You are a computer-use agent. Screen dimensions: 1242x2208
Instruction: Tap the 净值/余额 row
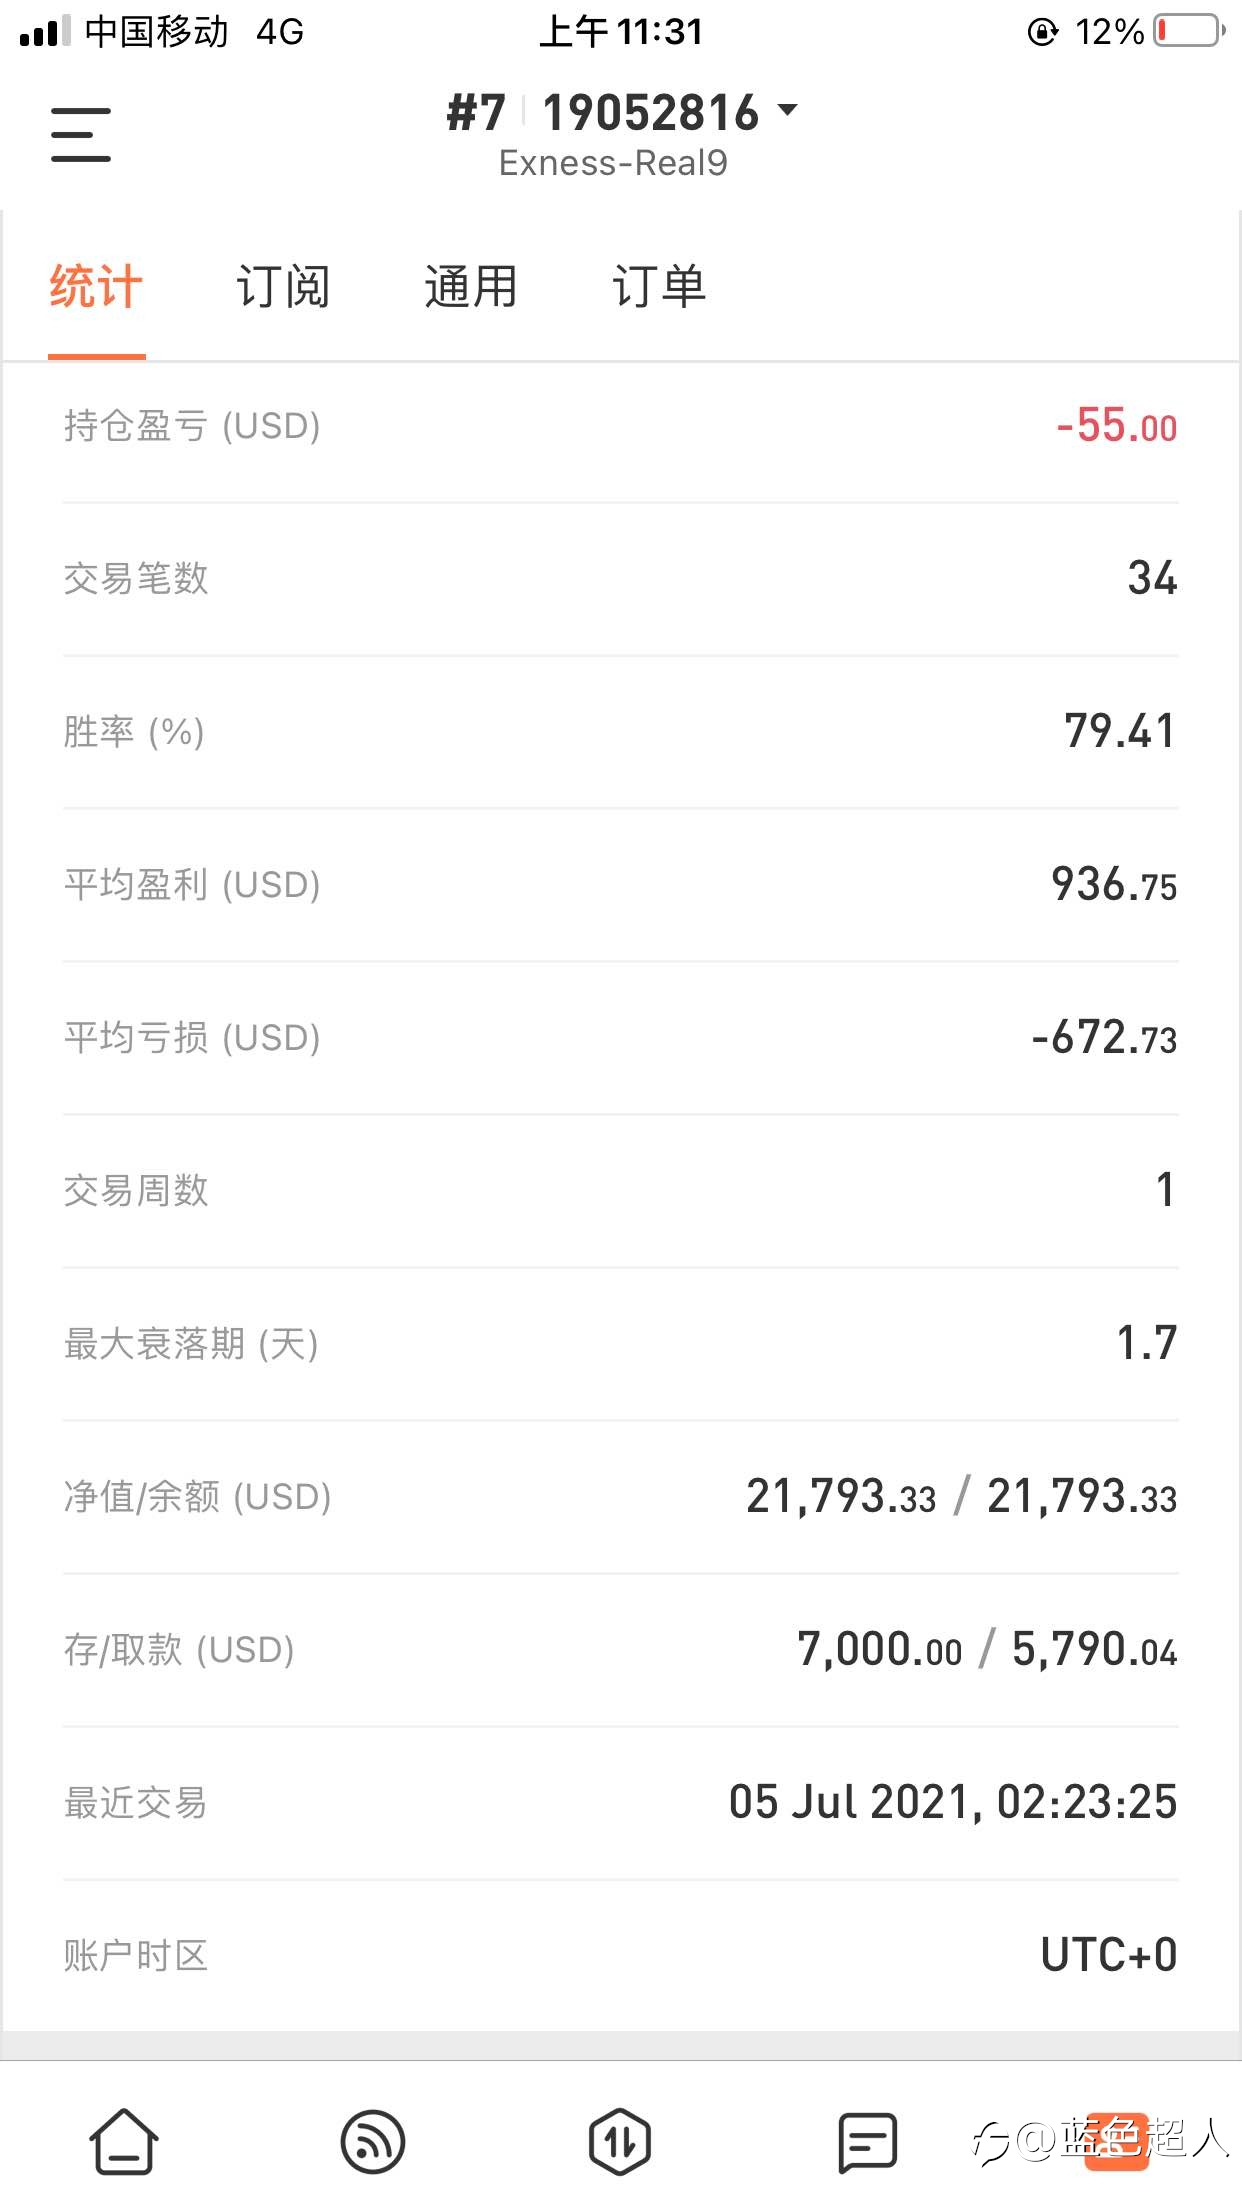click(621, 1497)
